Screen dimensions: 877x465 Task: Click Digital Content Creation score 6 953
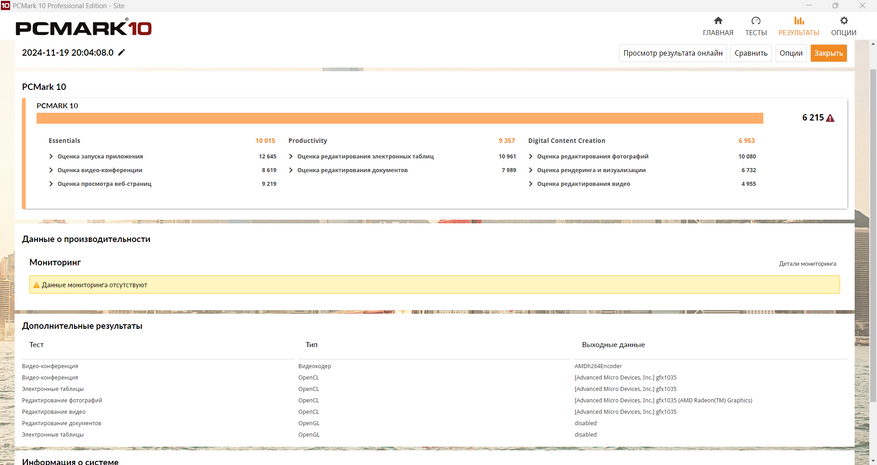747,141
